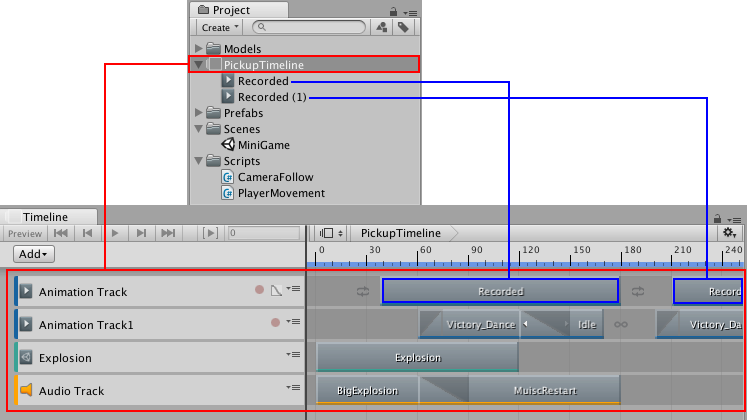This screenshot has height=420, width=747.
Task: Select the CameraFollow script
Action: coord(275,177)
